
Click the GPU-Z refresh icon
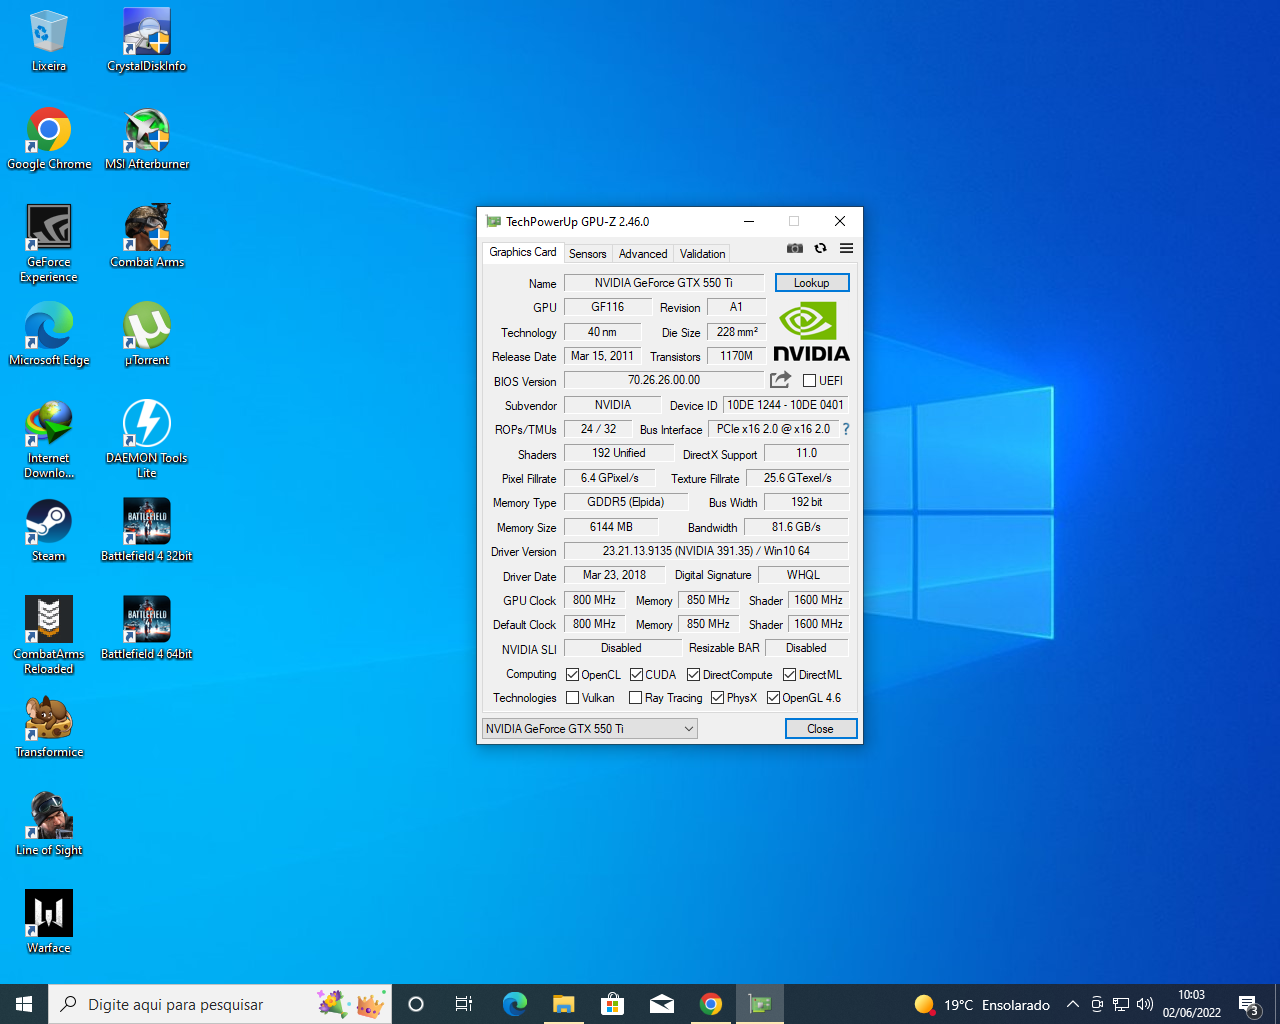coord(820,248)
